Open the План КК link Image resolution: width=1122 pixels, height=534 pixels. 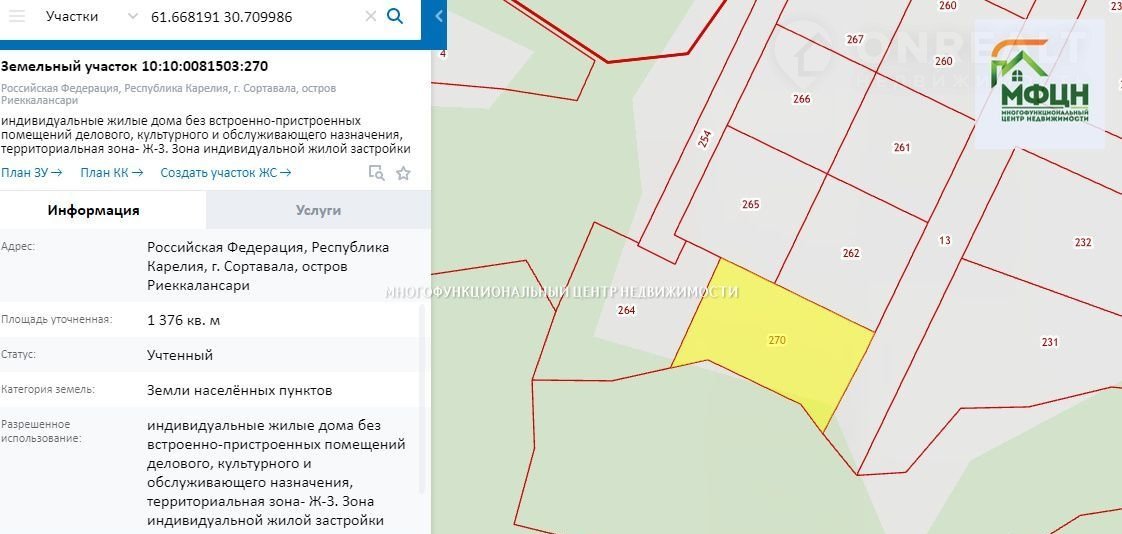[111, 172]
